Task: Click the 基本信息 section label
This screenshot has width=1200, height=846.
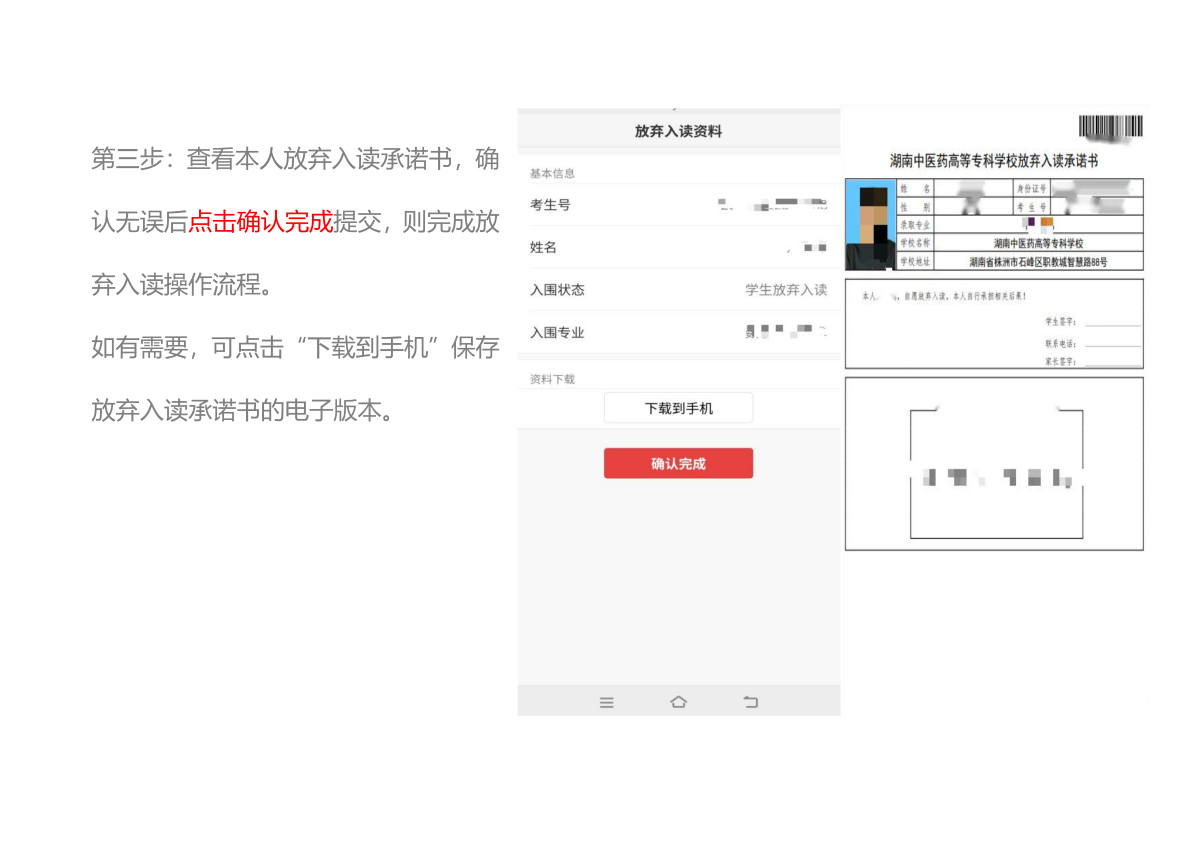Action: (552, 174)
